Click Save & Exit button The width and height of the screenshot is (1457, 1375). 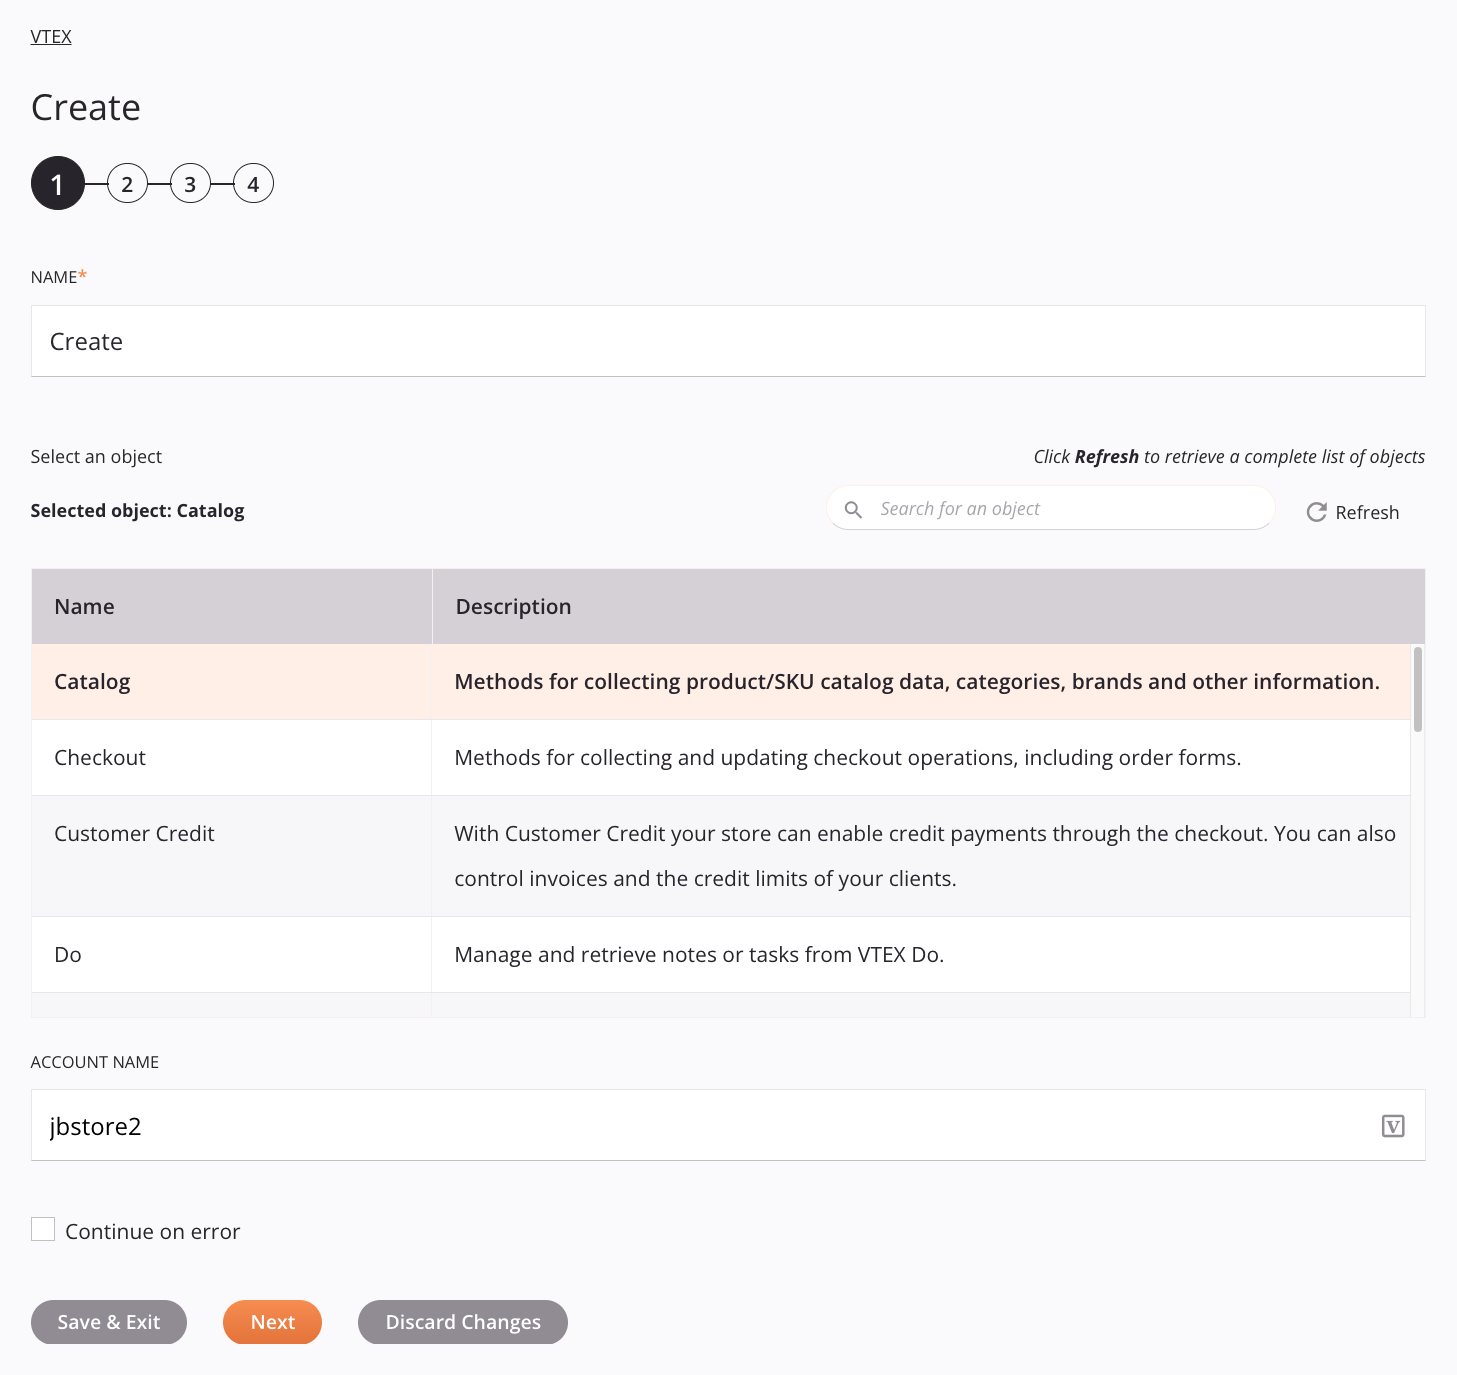109,1322
